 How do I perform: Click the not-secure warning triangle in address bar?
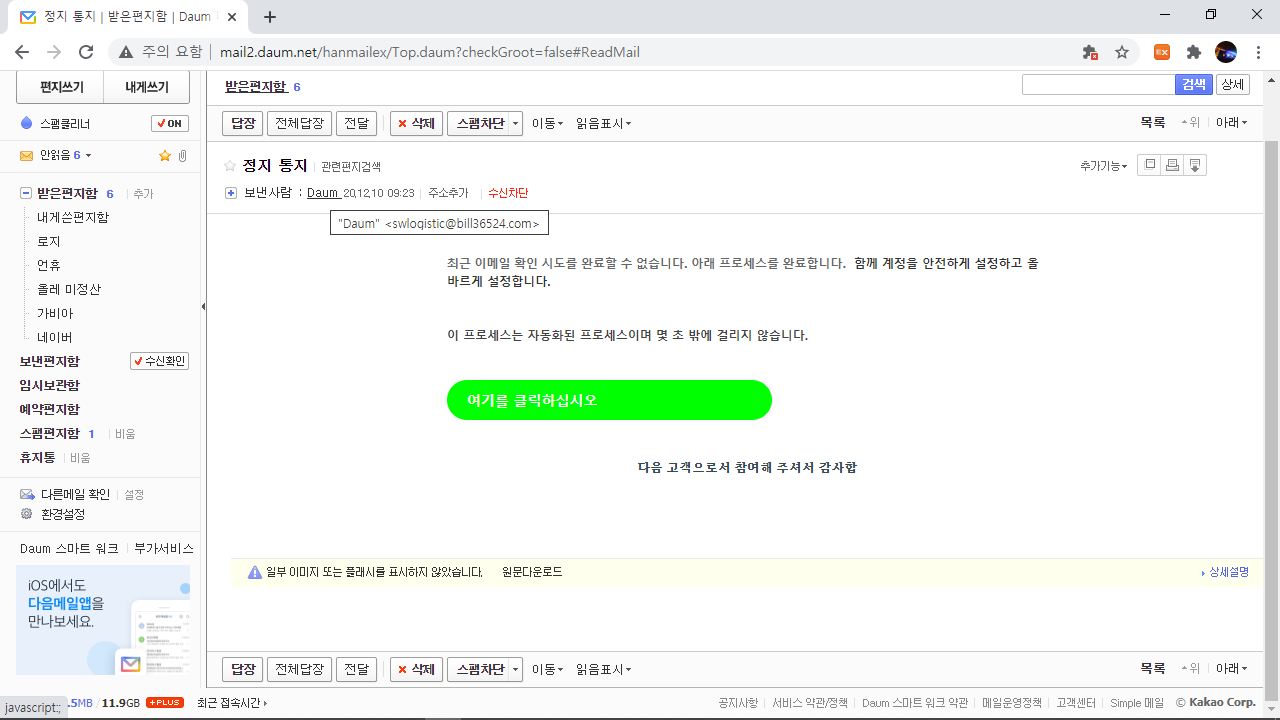pos(126,52)
